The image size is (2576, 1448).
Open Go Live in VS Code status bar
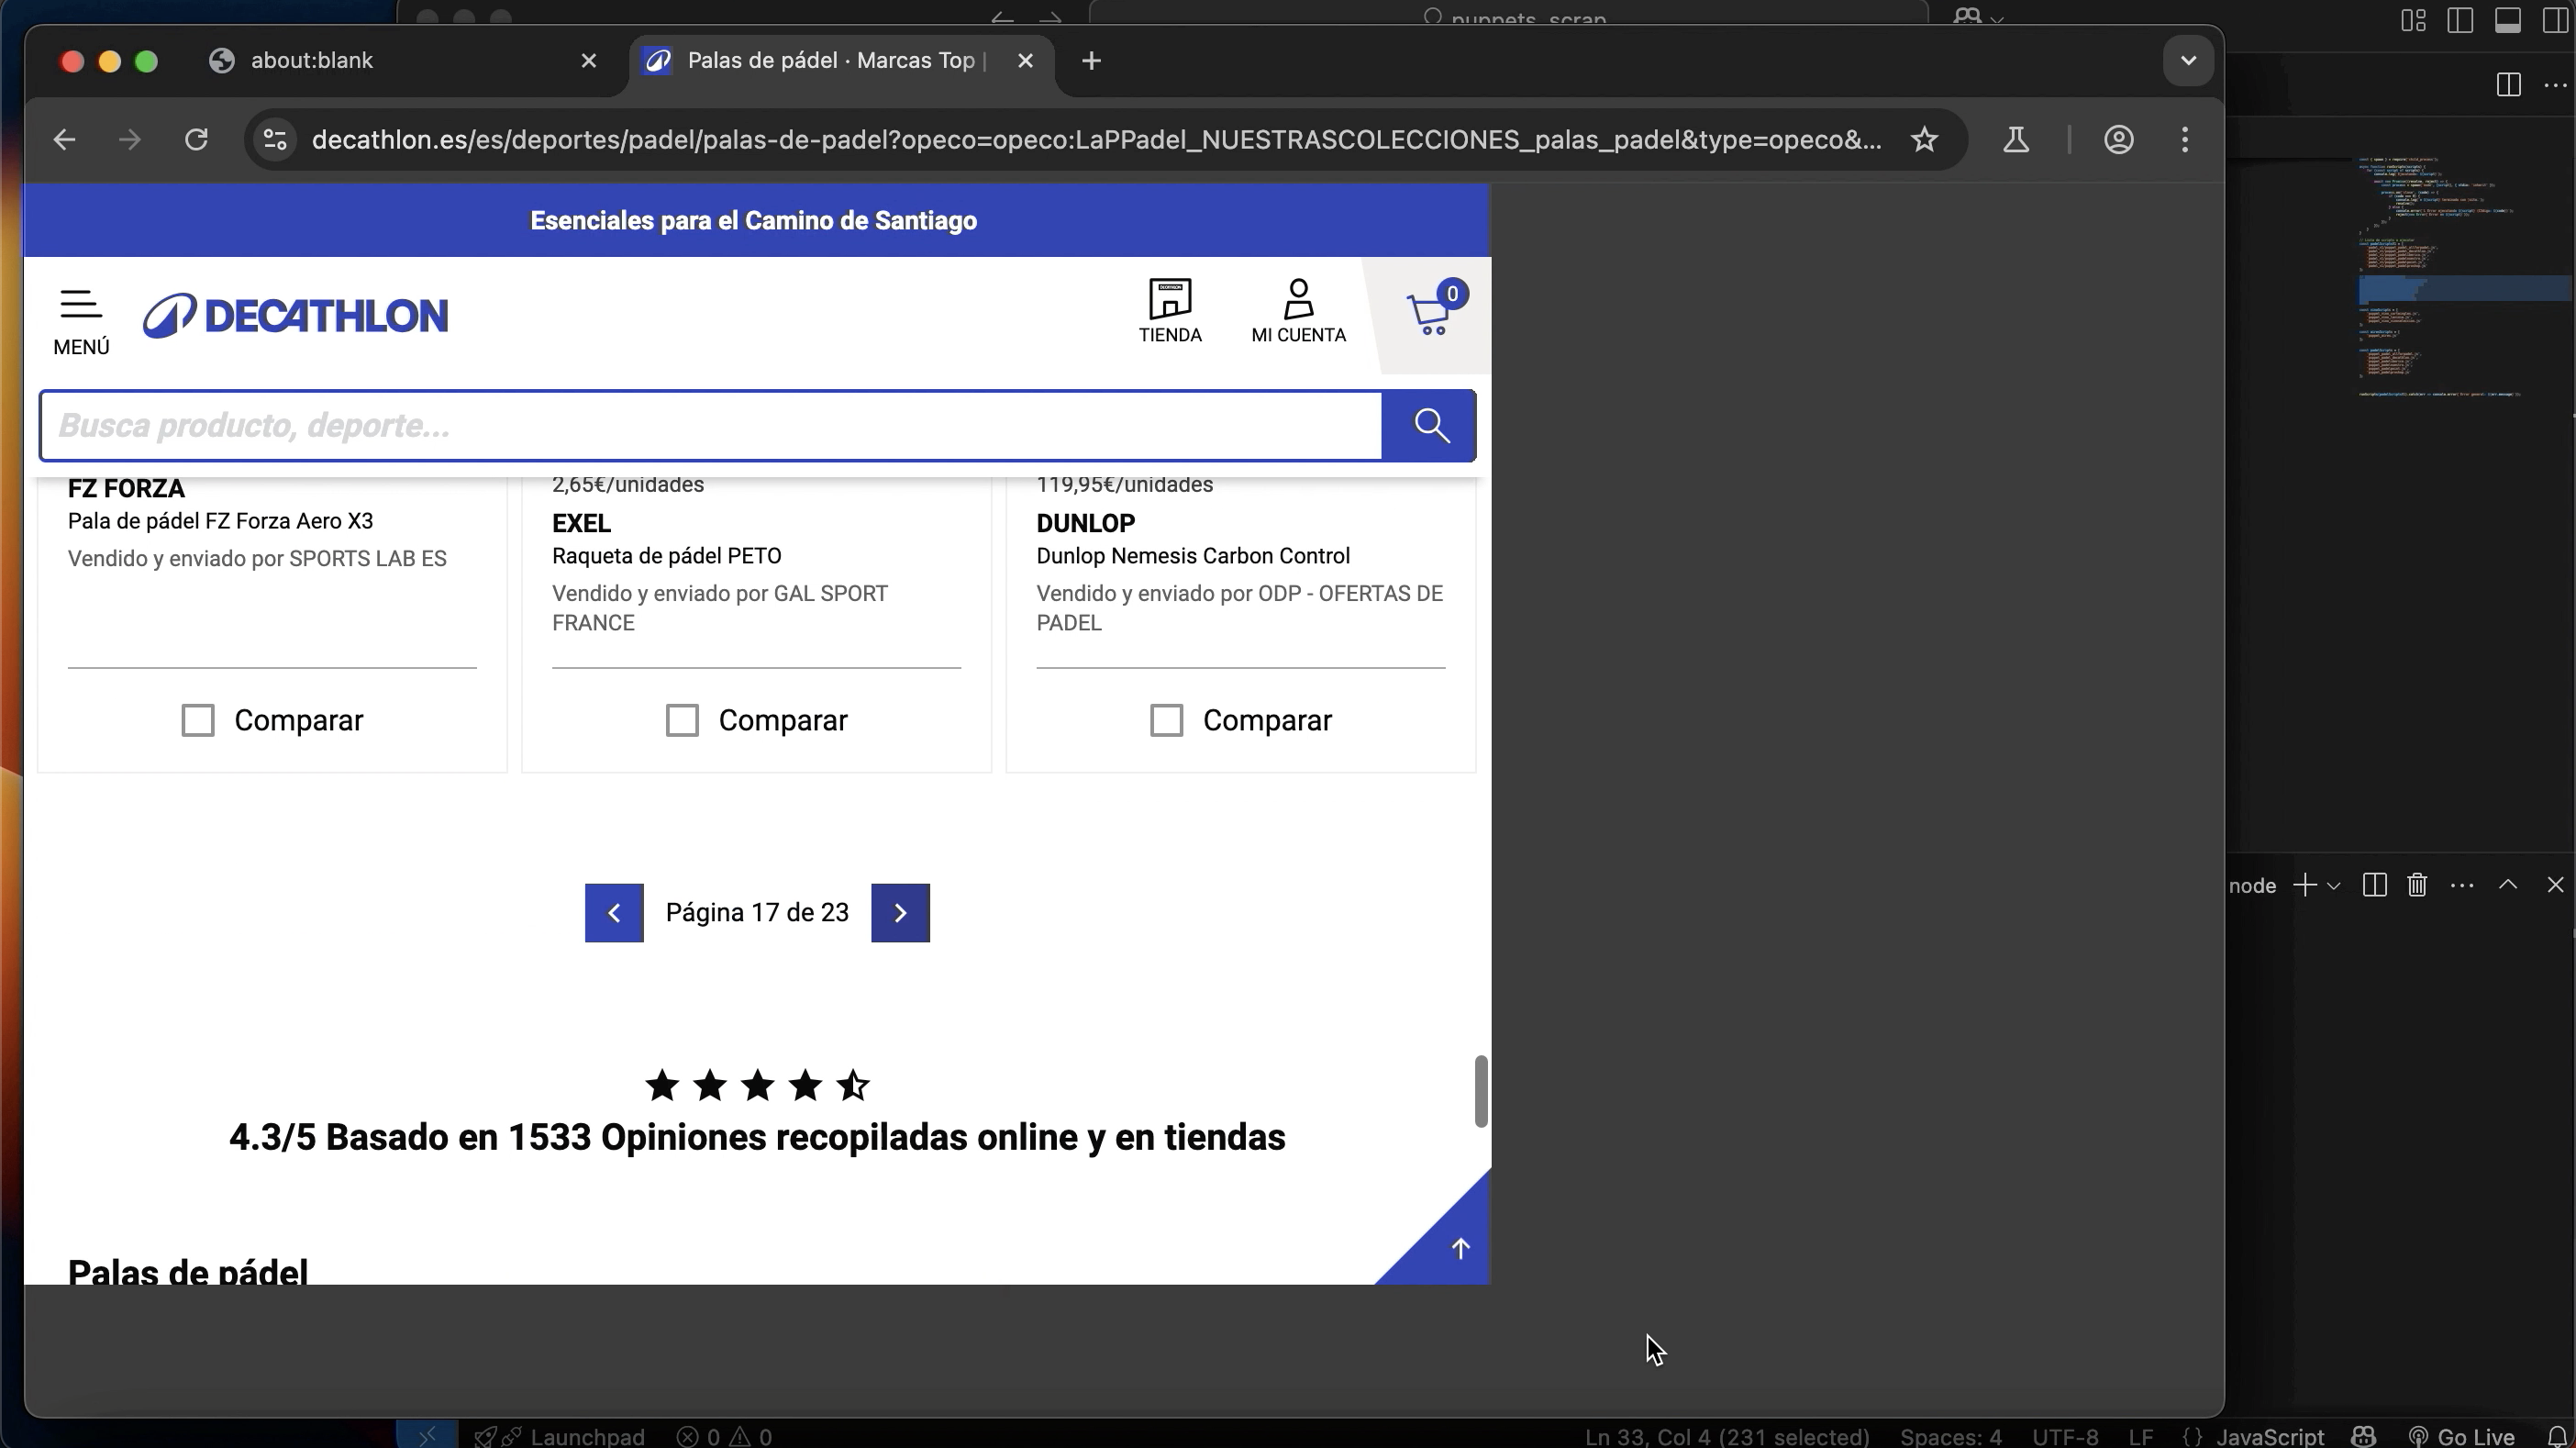click(x=2461, y=1437)
